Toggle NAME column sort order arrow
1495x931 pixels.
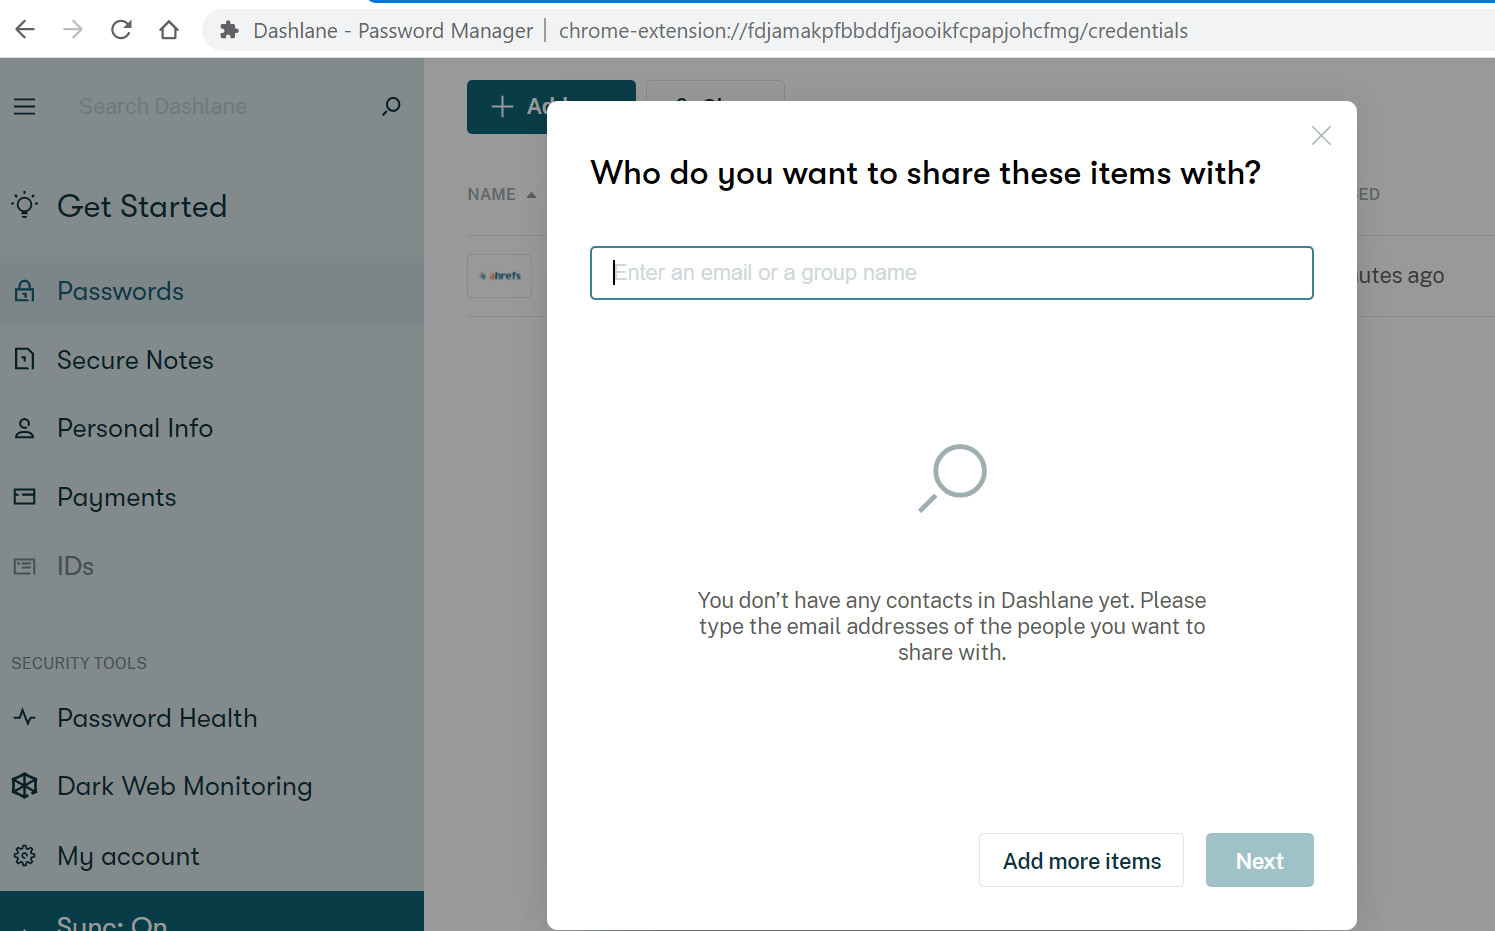[x=531, y=193]
